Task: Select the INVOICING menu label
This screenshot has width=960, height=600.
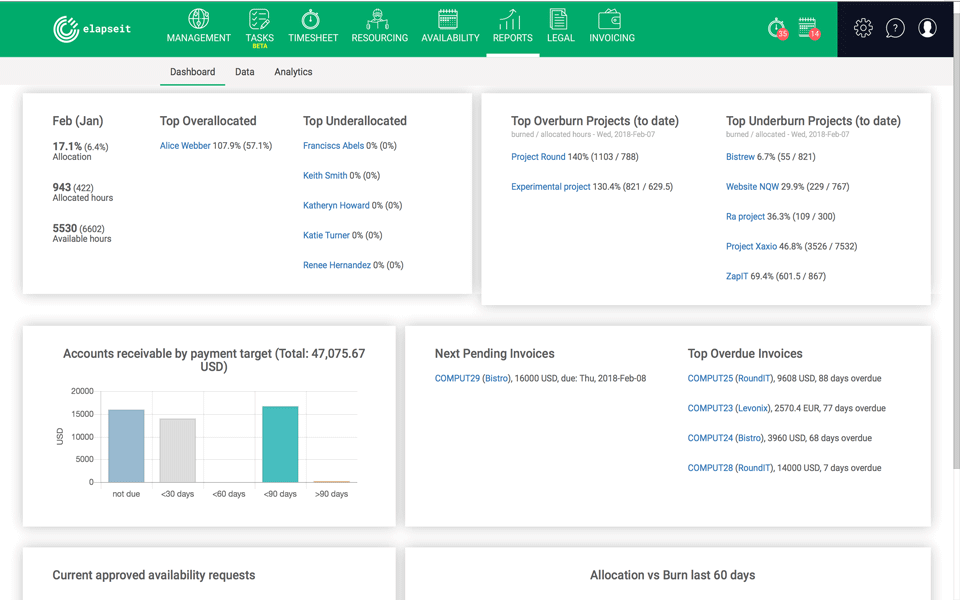Action: pos(612,38)
